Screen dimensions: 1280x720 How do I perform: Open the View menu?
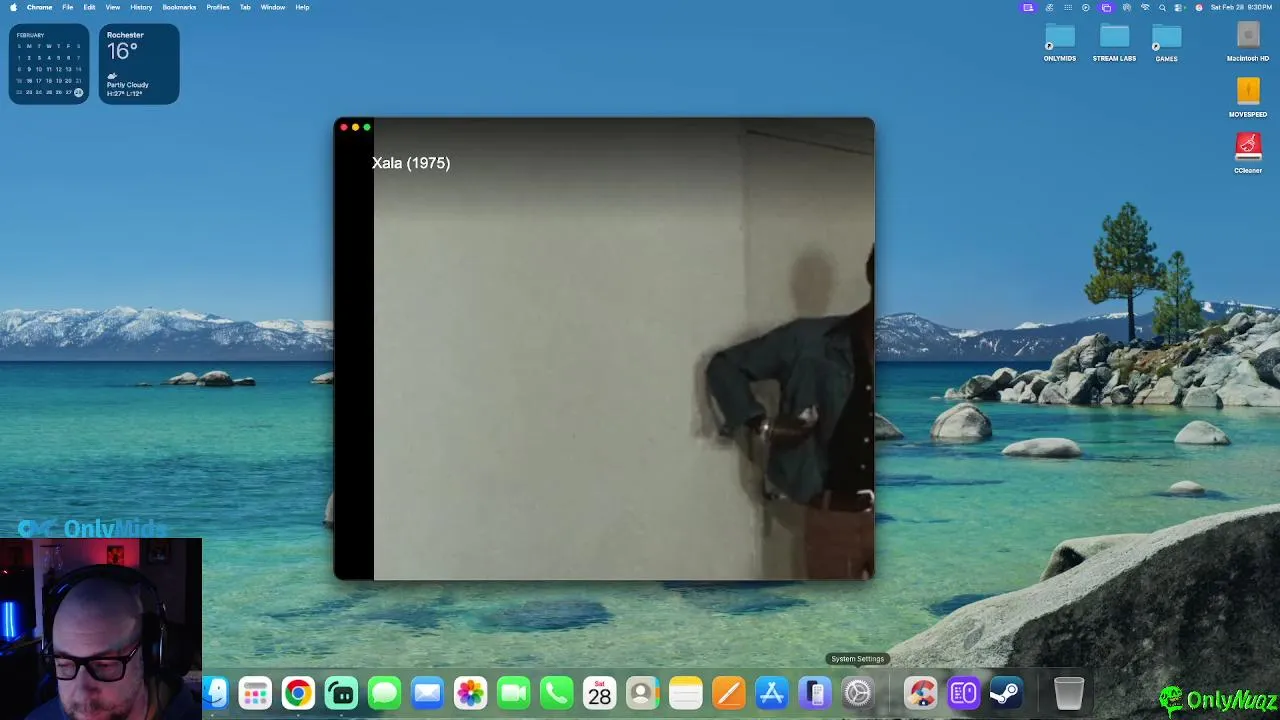[113, 7]
